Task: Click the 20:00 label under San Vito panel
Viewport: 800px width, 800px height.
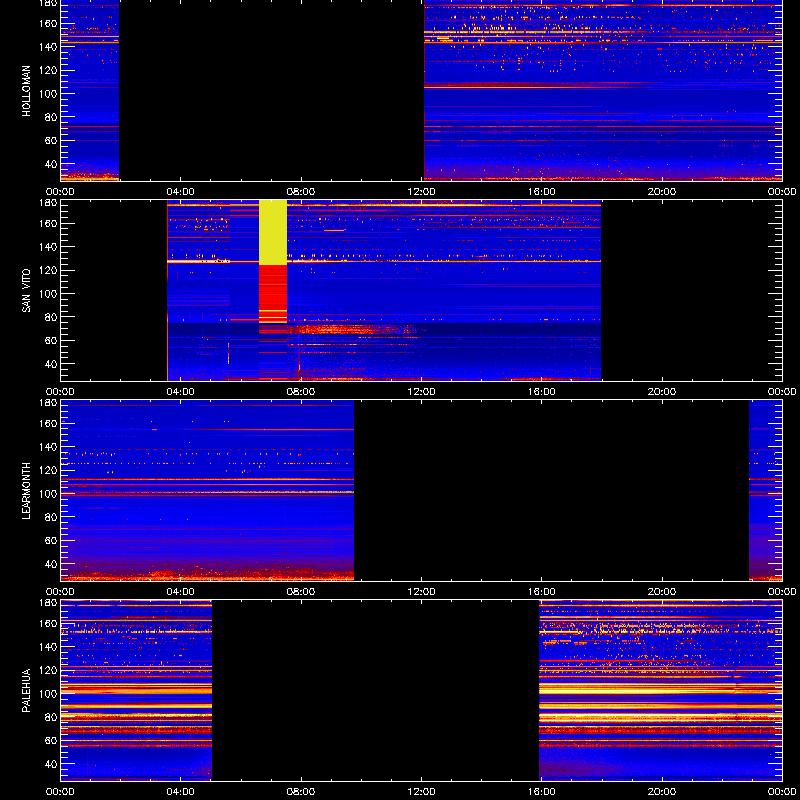Action: 662,392
